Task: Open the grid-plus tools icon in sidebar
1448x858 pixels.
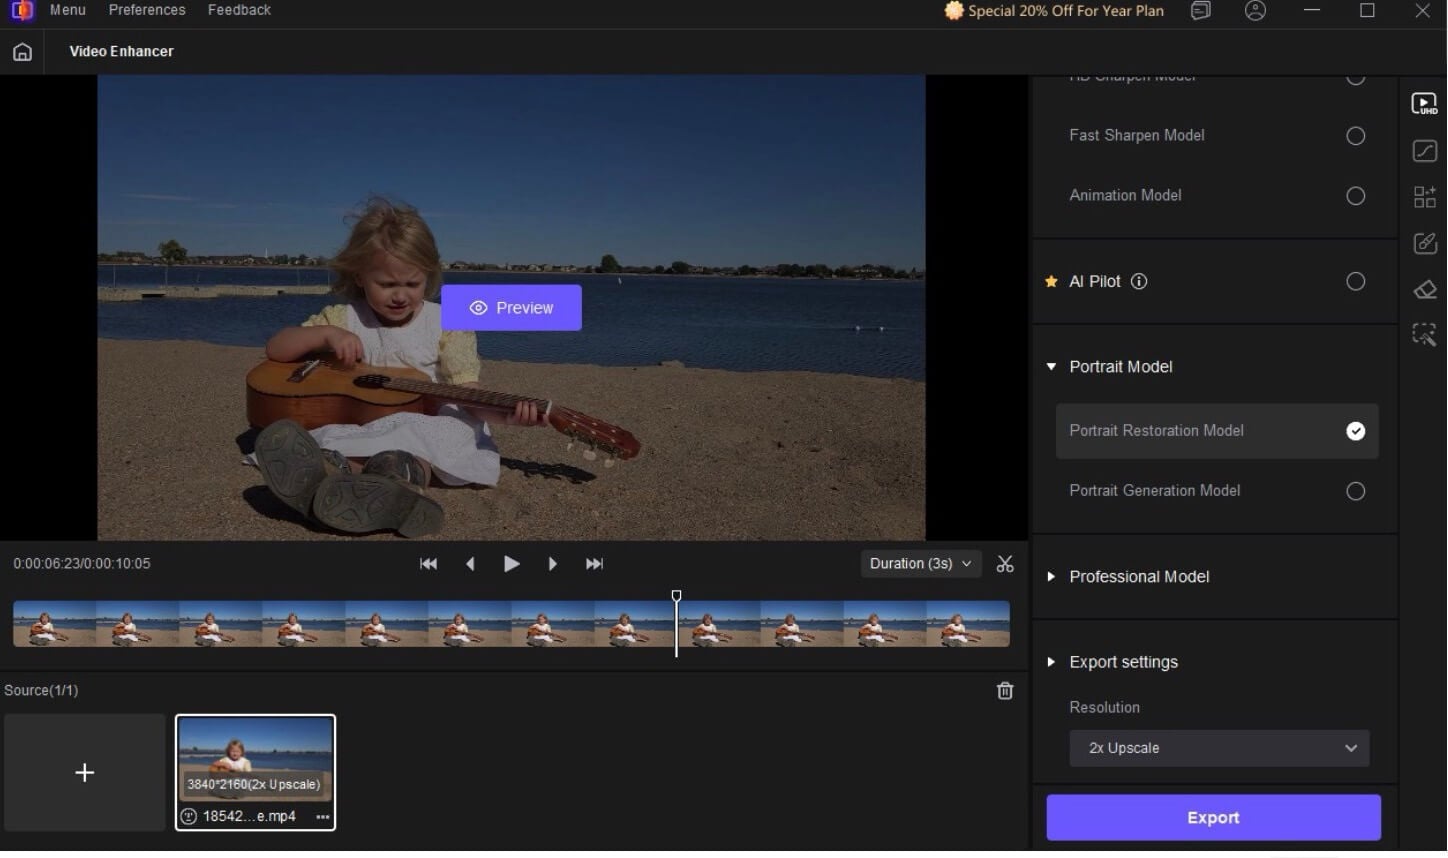Action: (1424, 196)
